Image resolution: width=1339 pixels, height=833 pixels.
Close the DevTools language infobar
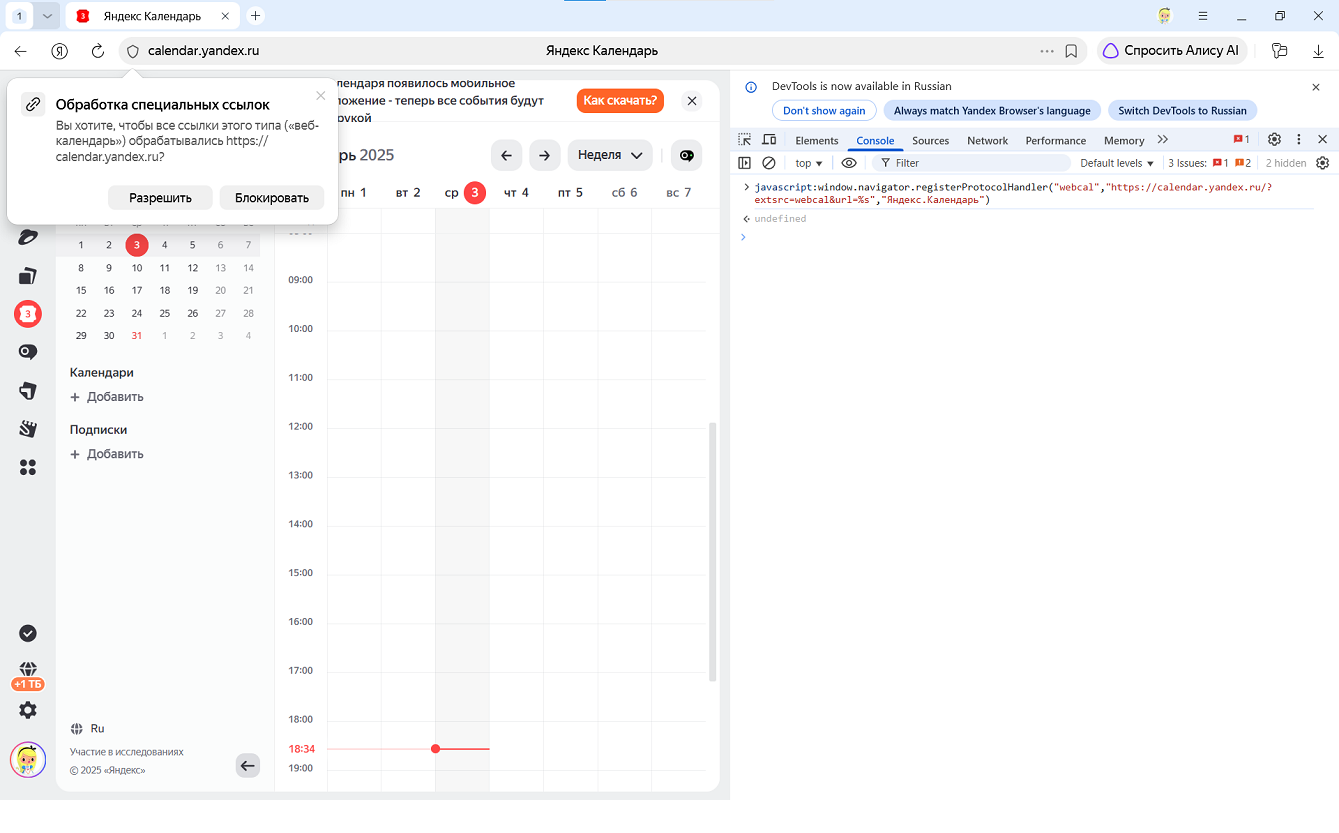1316,87
